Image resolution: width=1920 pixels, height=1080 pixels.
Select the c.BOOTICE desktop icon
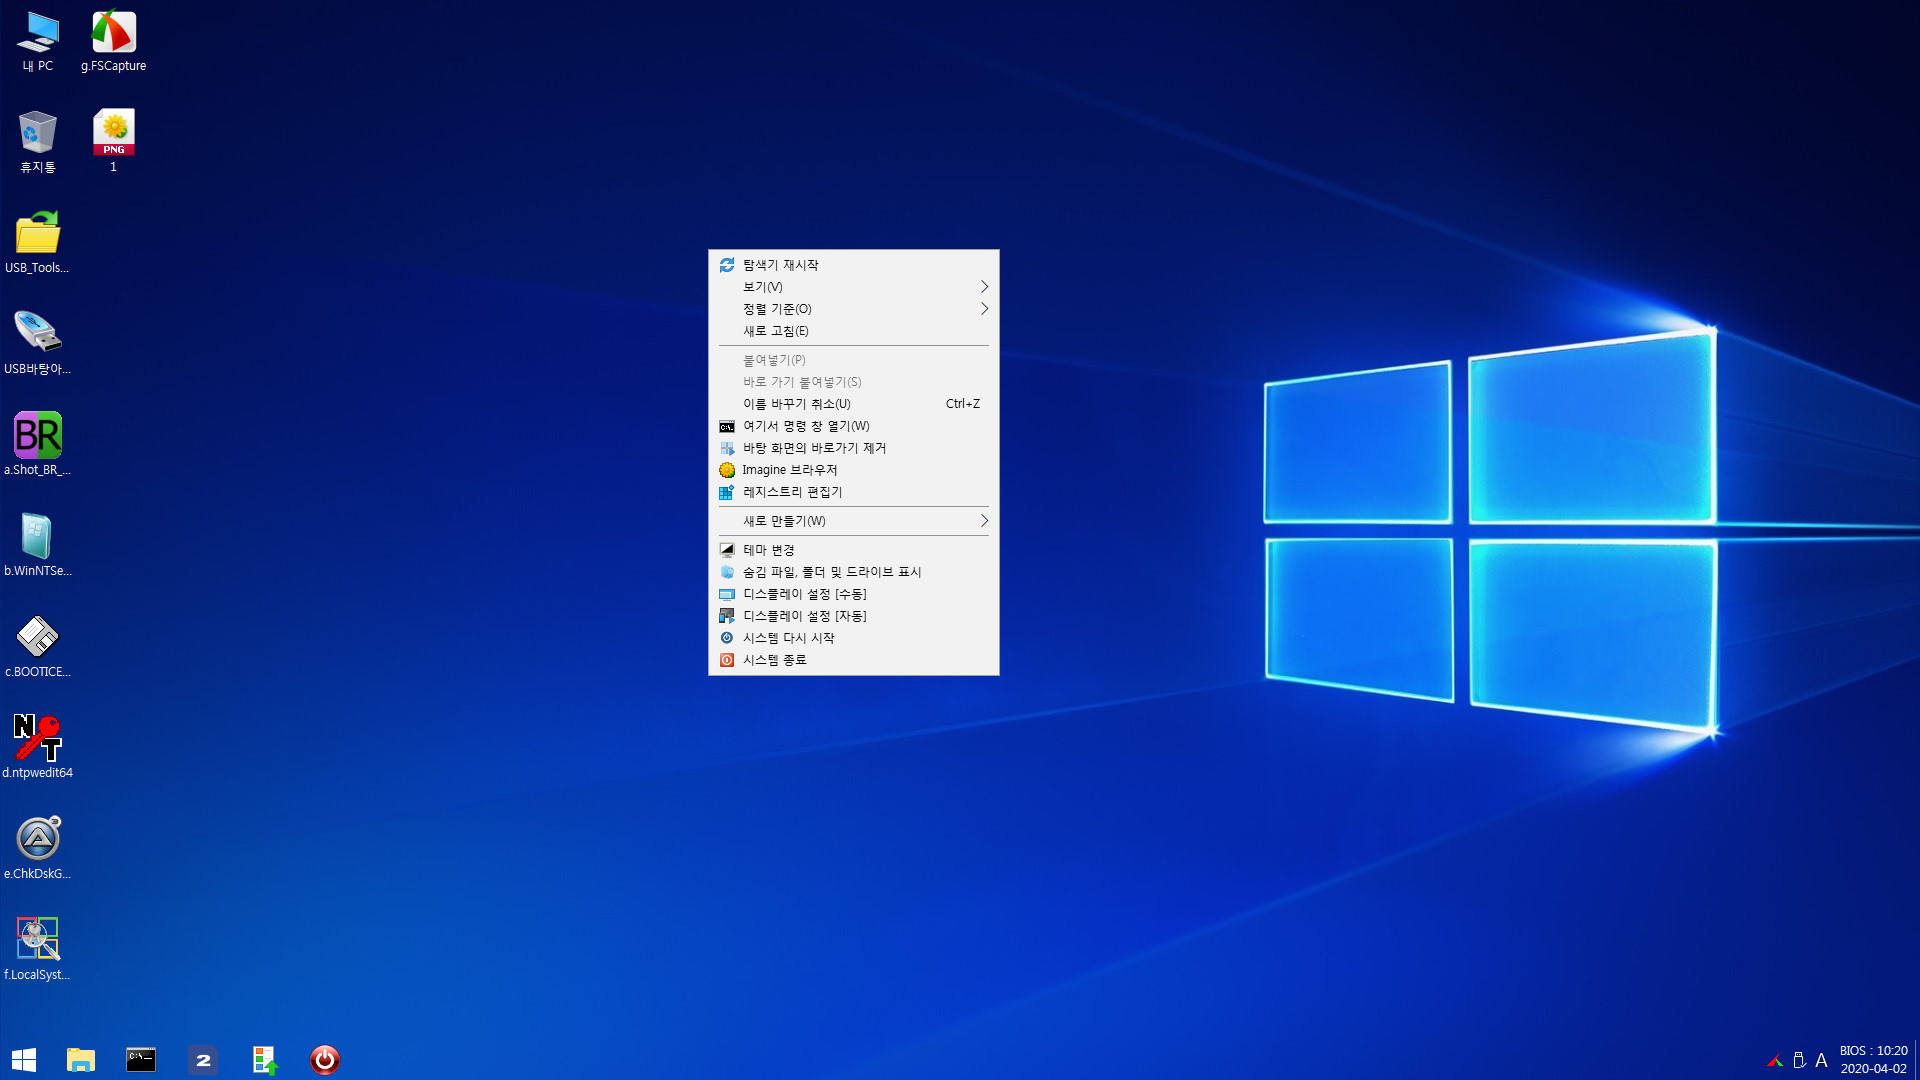[38, 646]
